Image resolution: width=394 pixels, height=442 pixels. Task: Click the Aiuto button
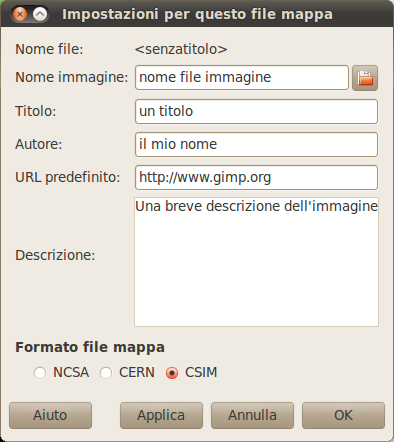(50, 415)
